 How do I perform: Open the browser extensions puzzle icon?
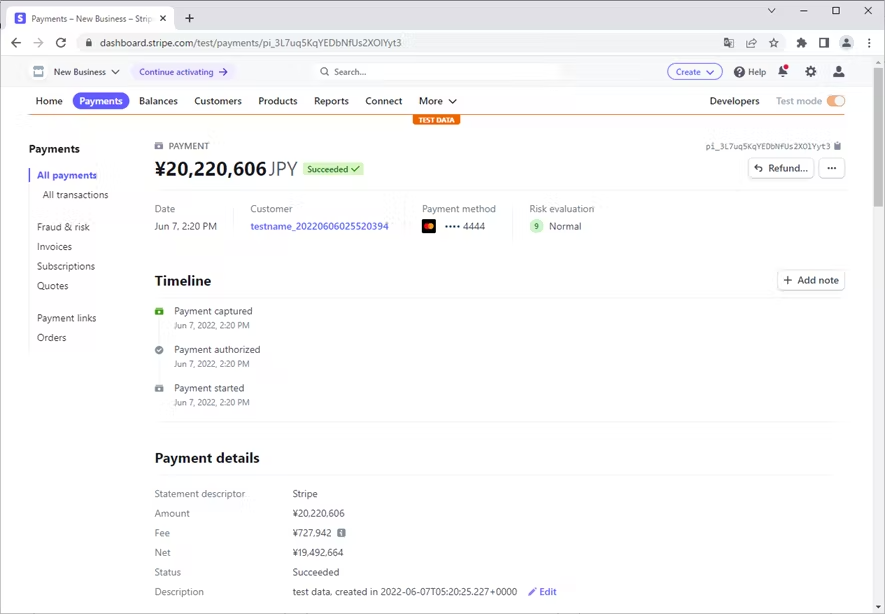pos(801,43)
